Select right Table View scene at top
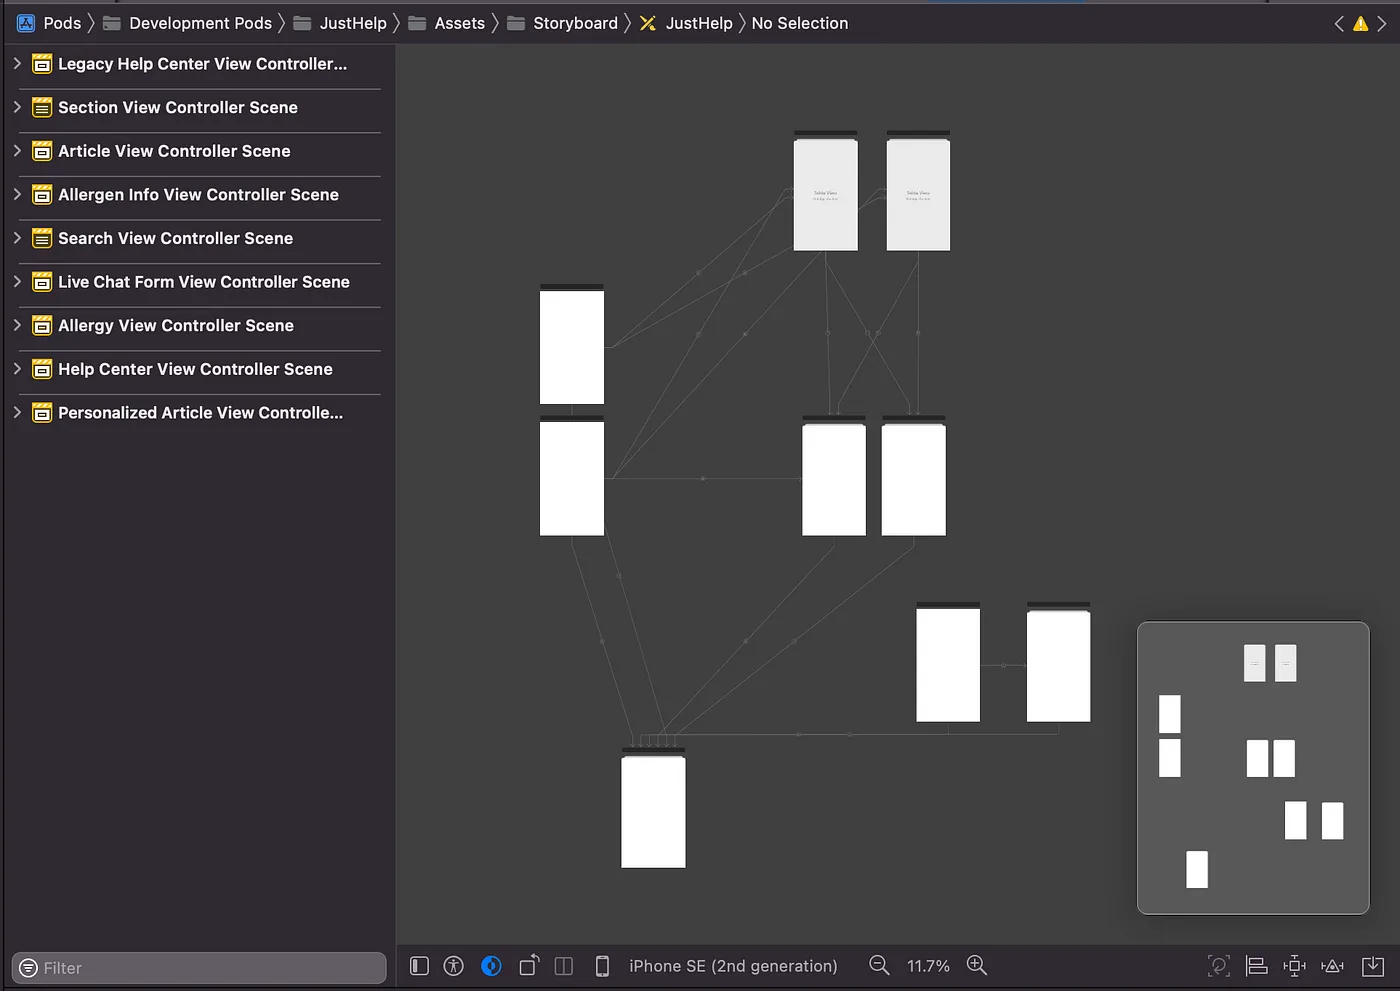The image size is (1400, 991). coord(918,191)
